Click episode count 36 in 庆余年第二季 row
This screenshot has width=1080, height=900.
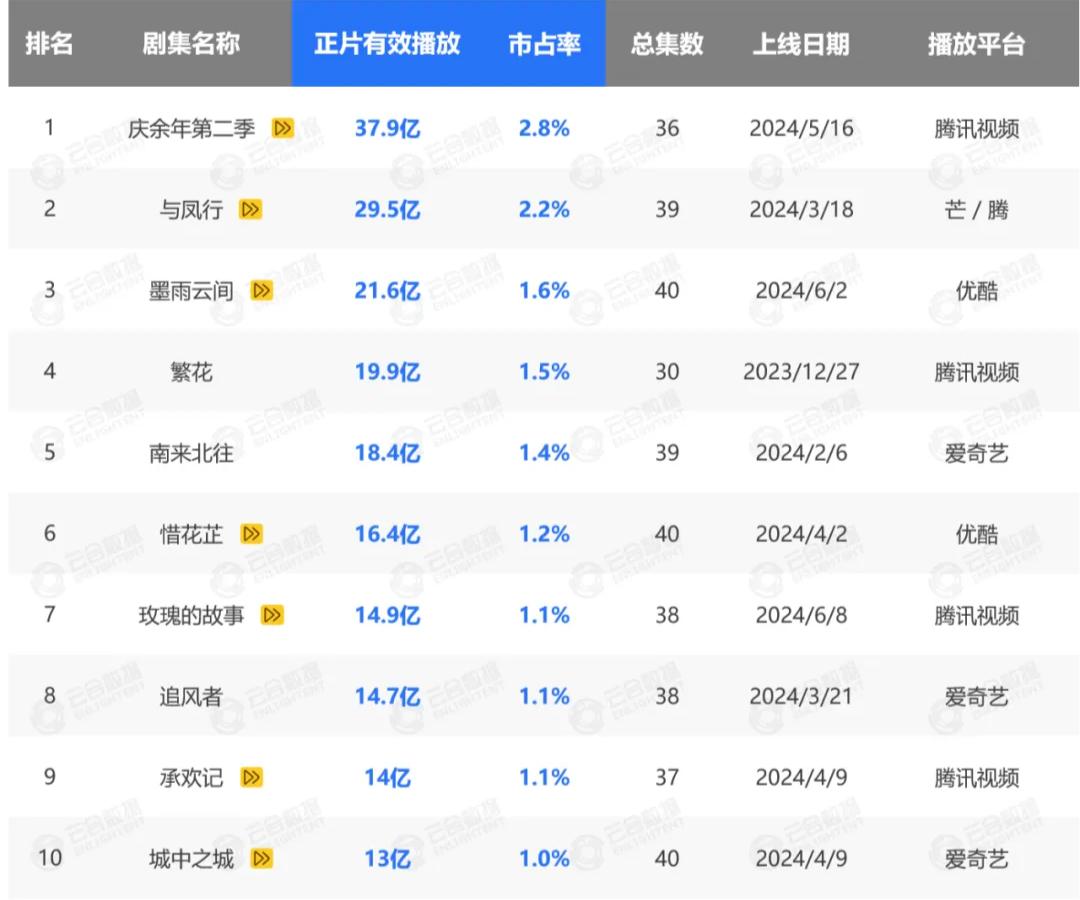coord(667,129)
